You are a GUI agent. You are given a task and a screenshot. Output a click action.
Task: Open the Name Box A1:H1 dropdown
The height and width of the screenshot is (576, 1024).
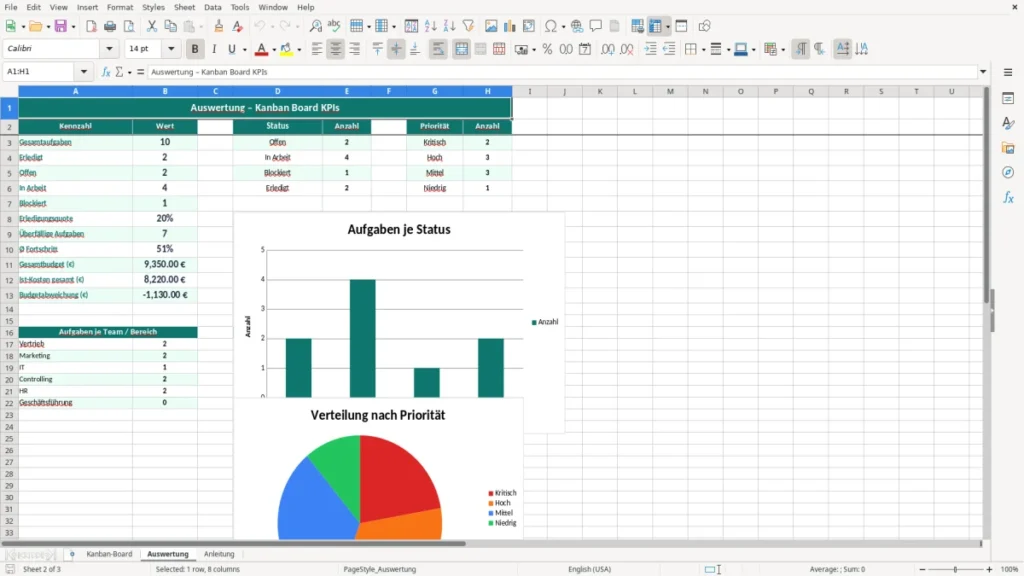[x=84, y=72]
